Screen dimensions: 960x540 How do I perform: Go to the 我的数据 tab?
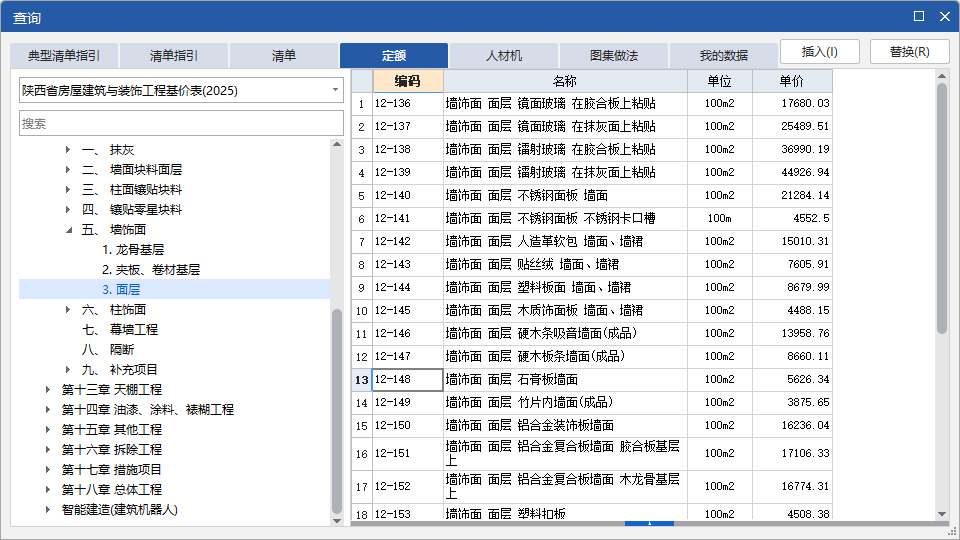pyautogui.click(x=724, y=56)
